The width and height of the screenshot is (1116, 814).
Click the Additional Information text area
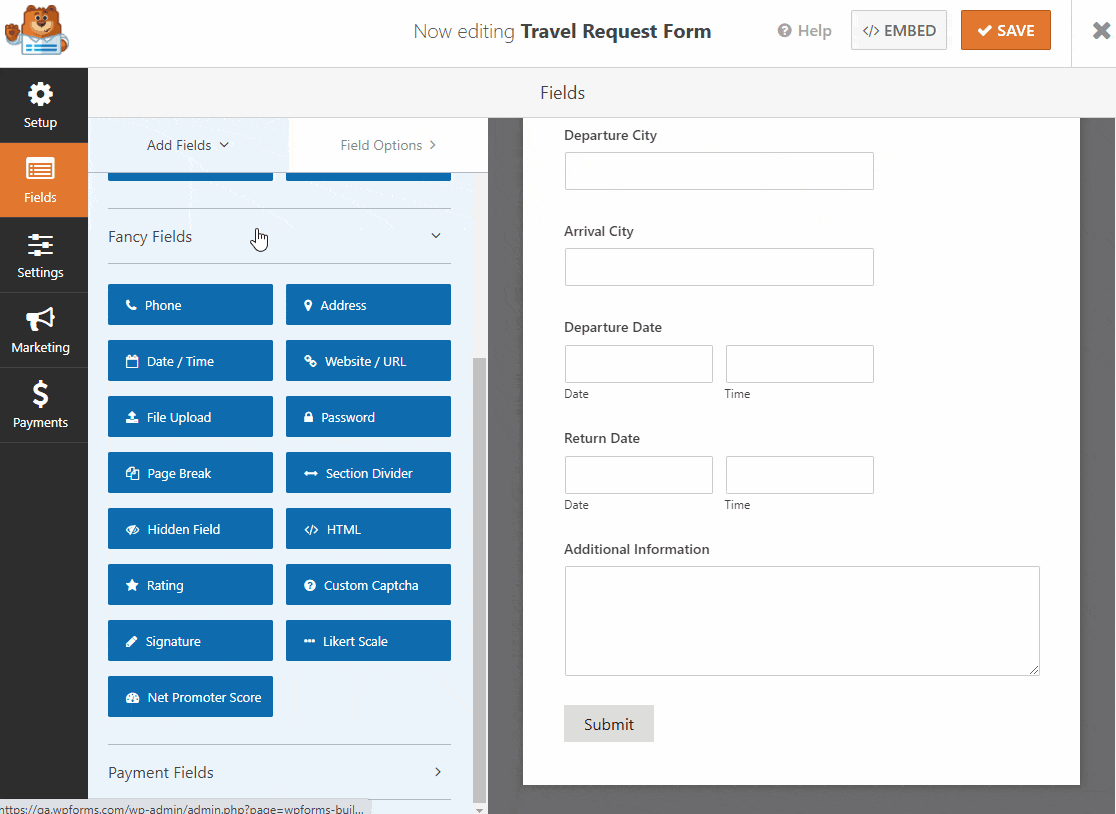tap(801, 620)
